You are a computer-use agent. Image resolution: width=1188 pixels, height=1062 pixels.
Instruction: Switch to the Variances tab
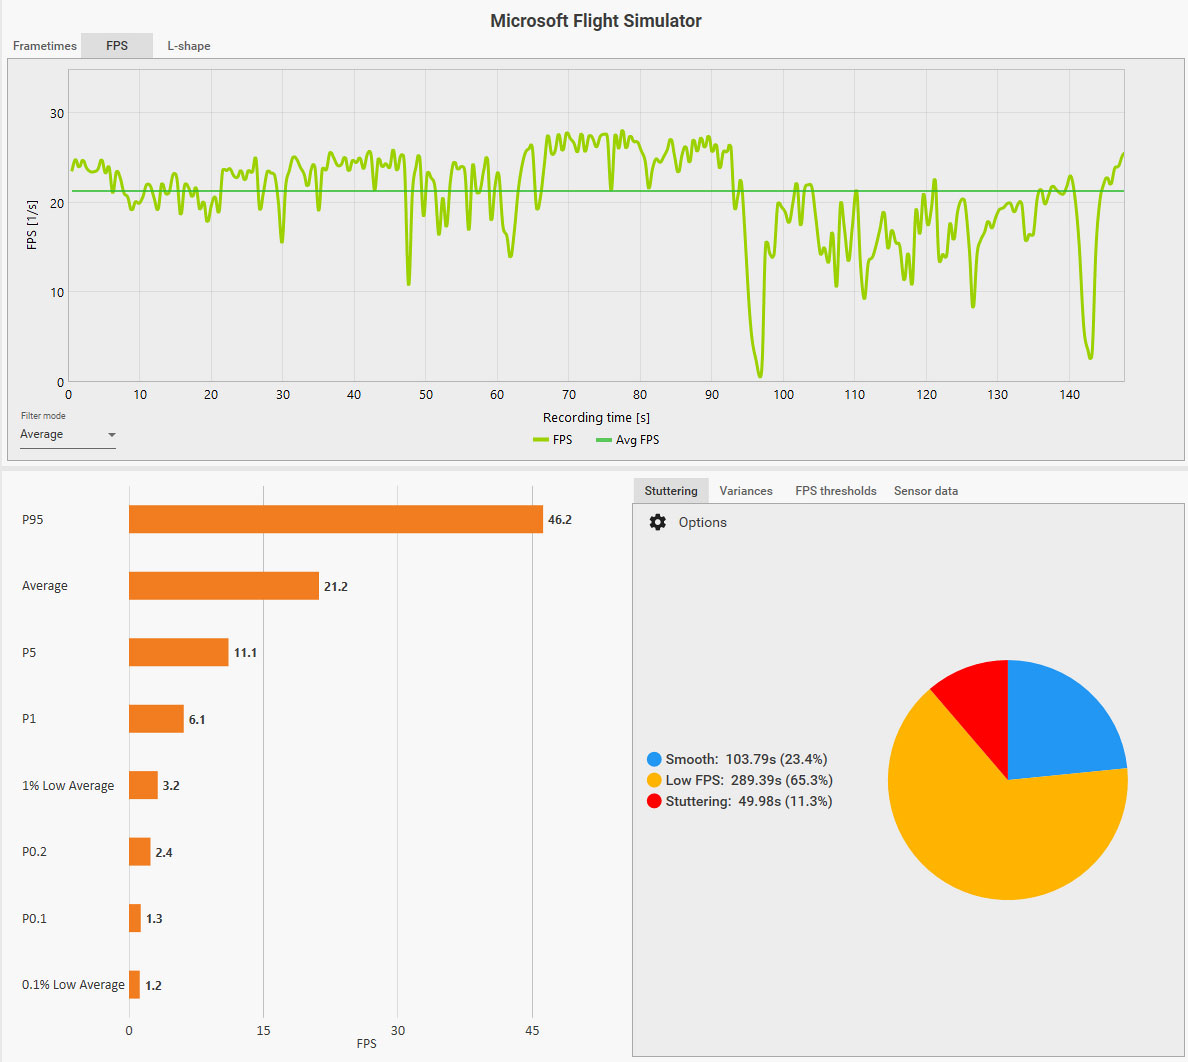point(746,491)
